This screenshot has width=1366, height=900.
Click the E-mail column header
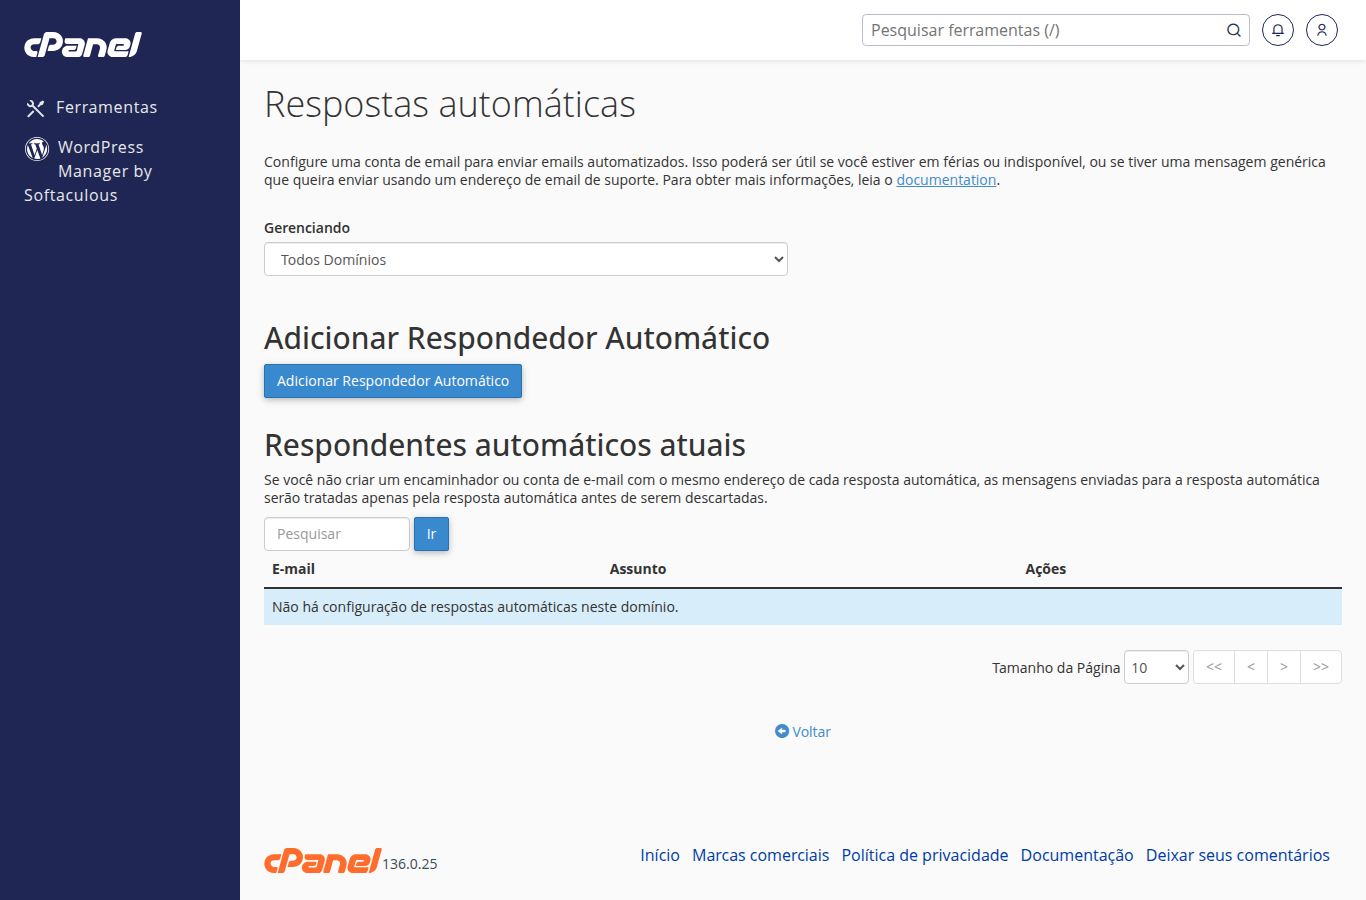(293, 569)
